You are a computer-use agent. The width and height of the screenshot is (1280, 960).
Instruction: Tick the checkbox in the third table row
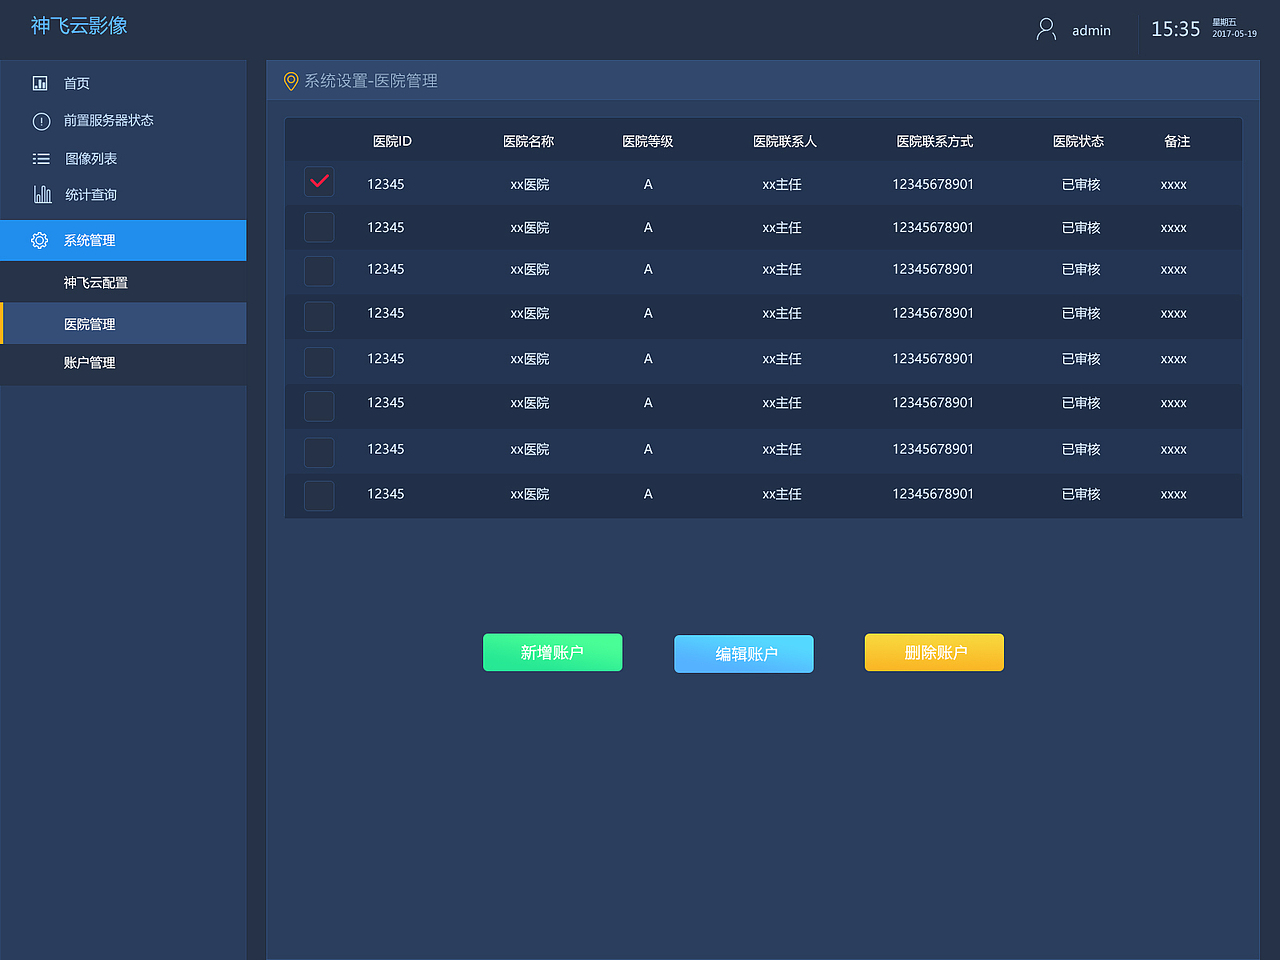(319, 271)
